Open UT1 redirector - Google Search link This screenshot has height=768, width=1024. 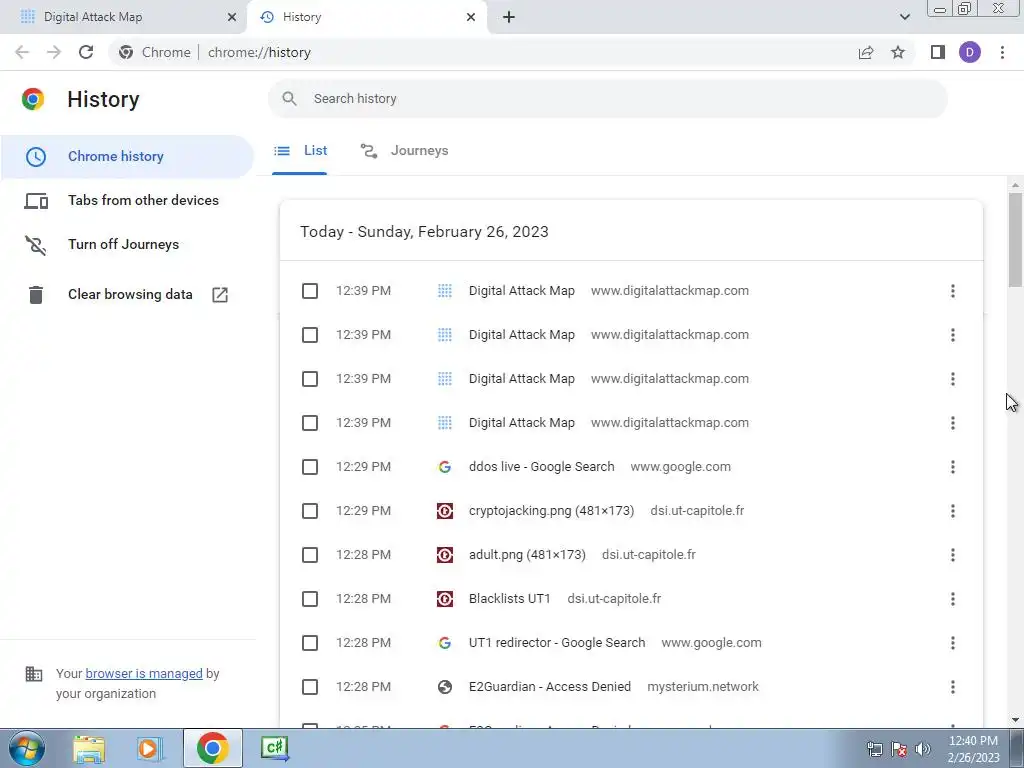pos(557,643)
